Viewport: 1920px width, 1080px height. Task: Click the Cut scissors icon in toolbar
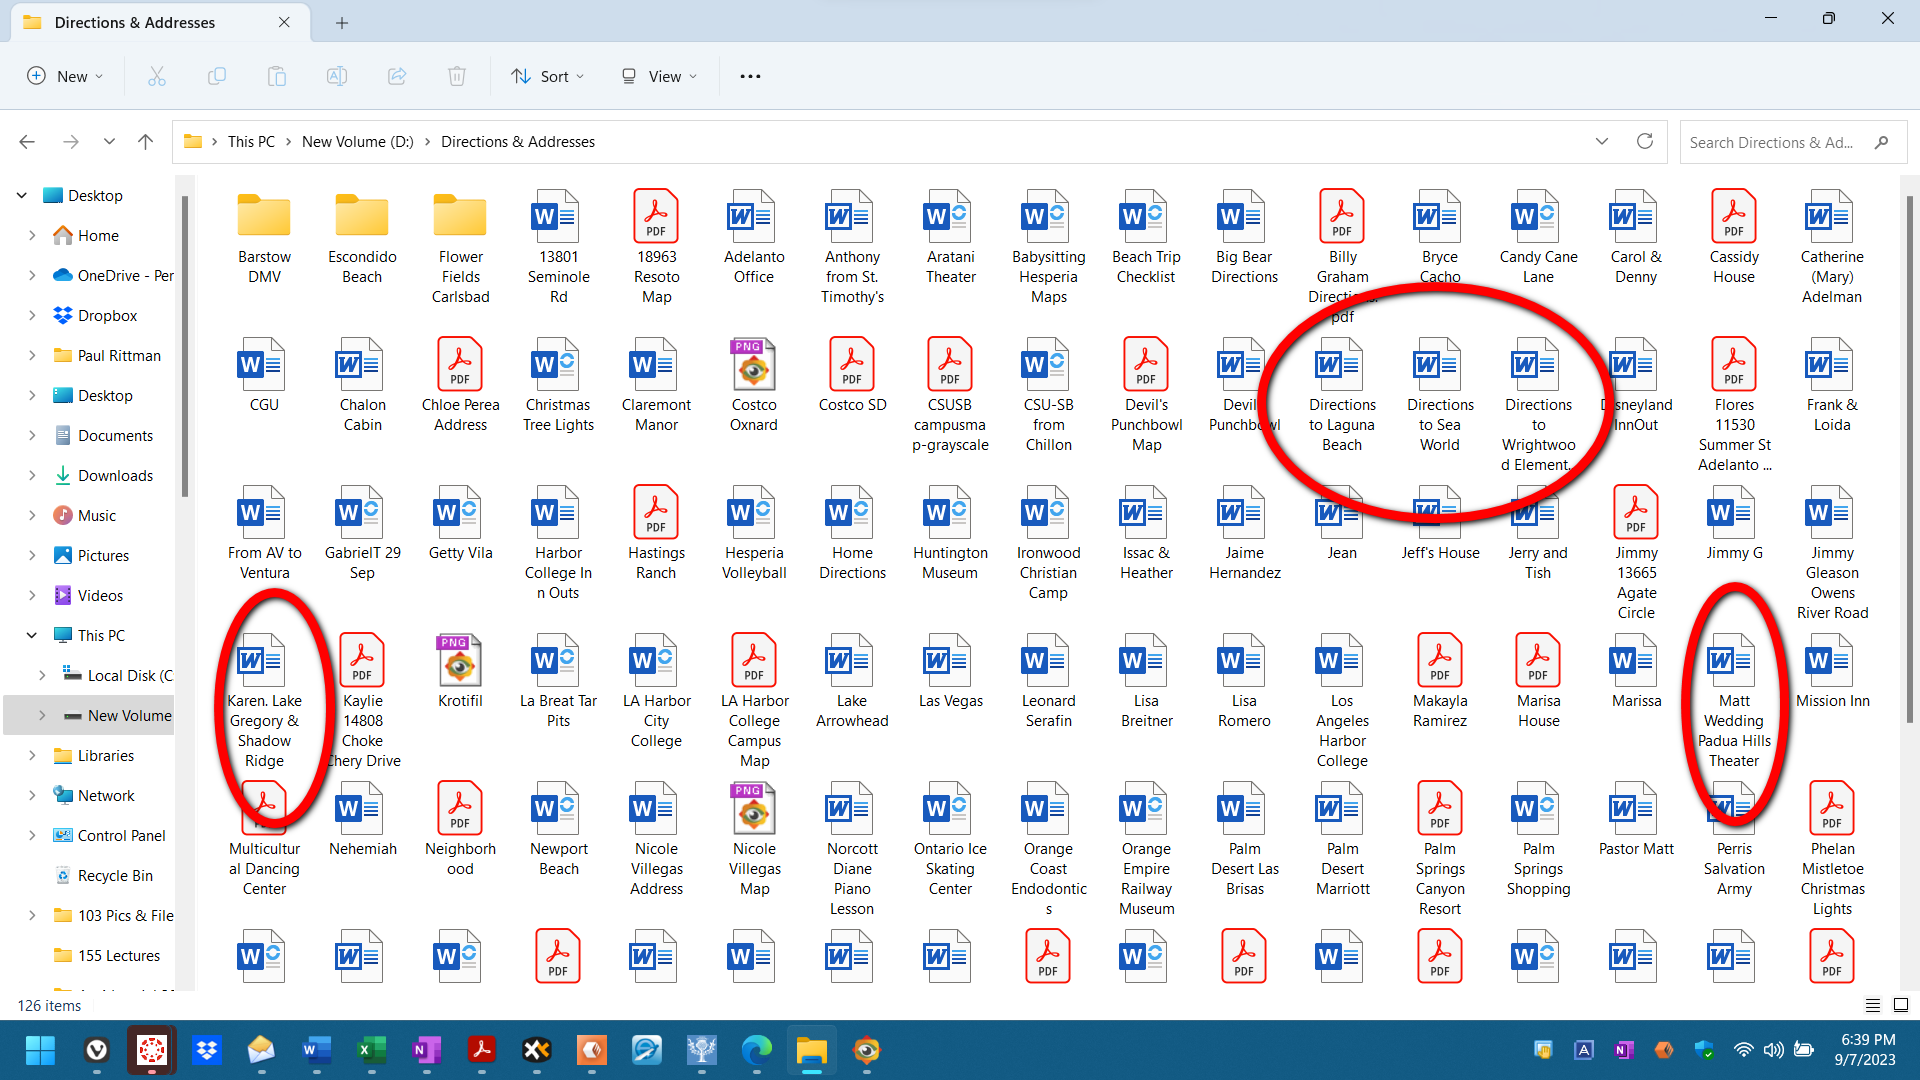pos(157,76)
